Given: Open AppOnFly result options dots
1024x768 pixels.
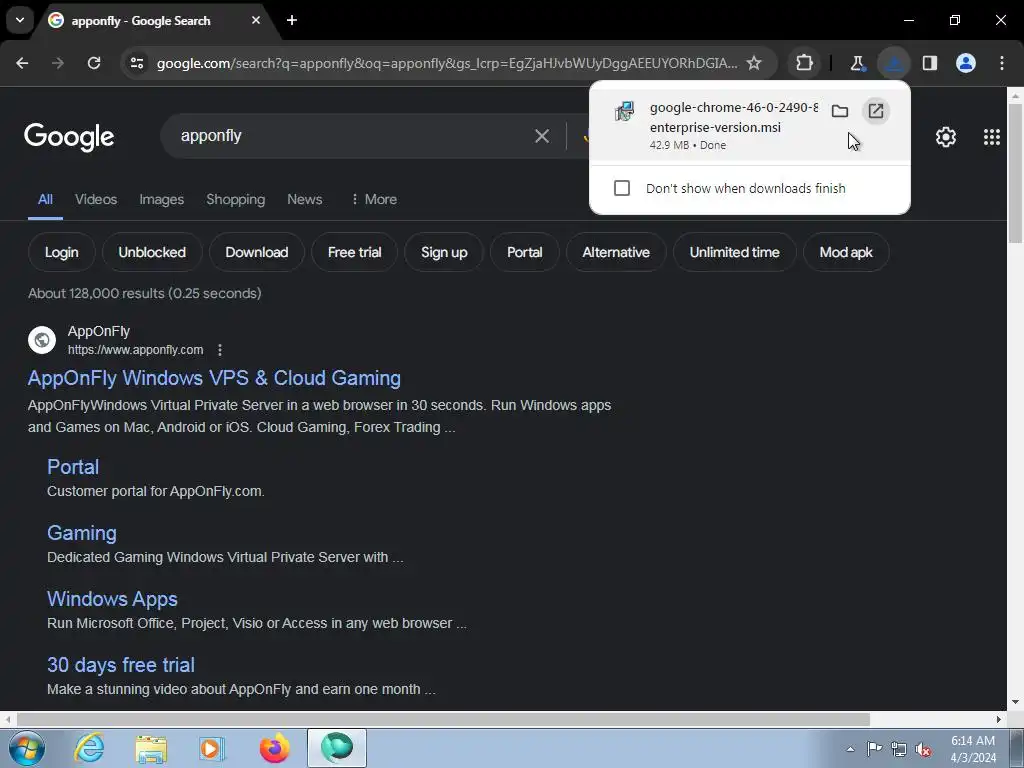Looking at the screenshot, I should point(220,350).
